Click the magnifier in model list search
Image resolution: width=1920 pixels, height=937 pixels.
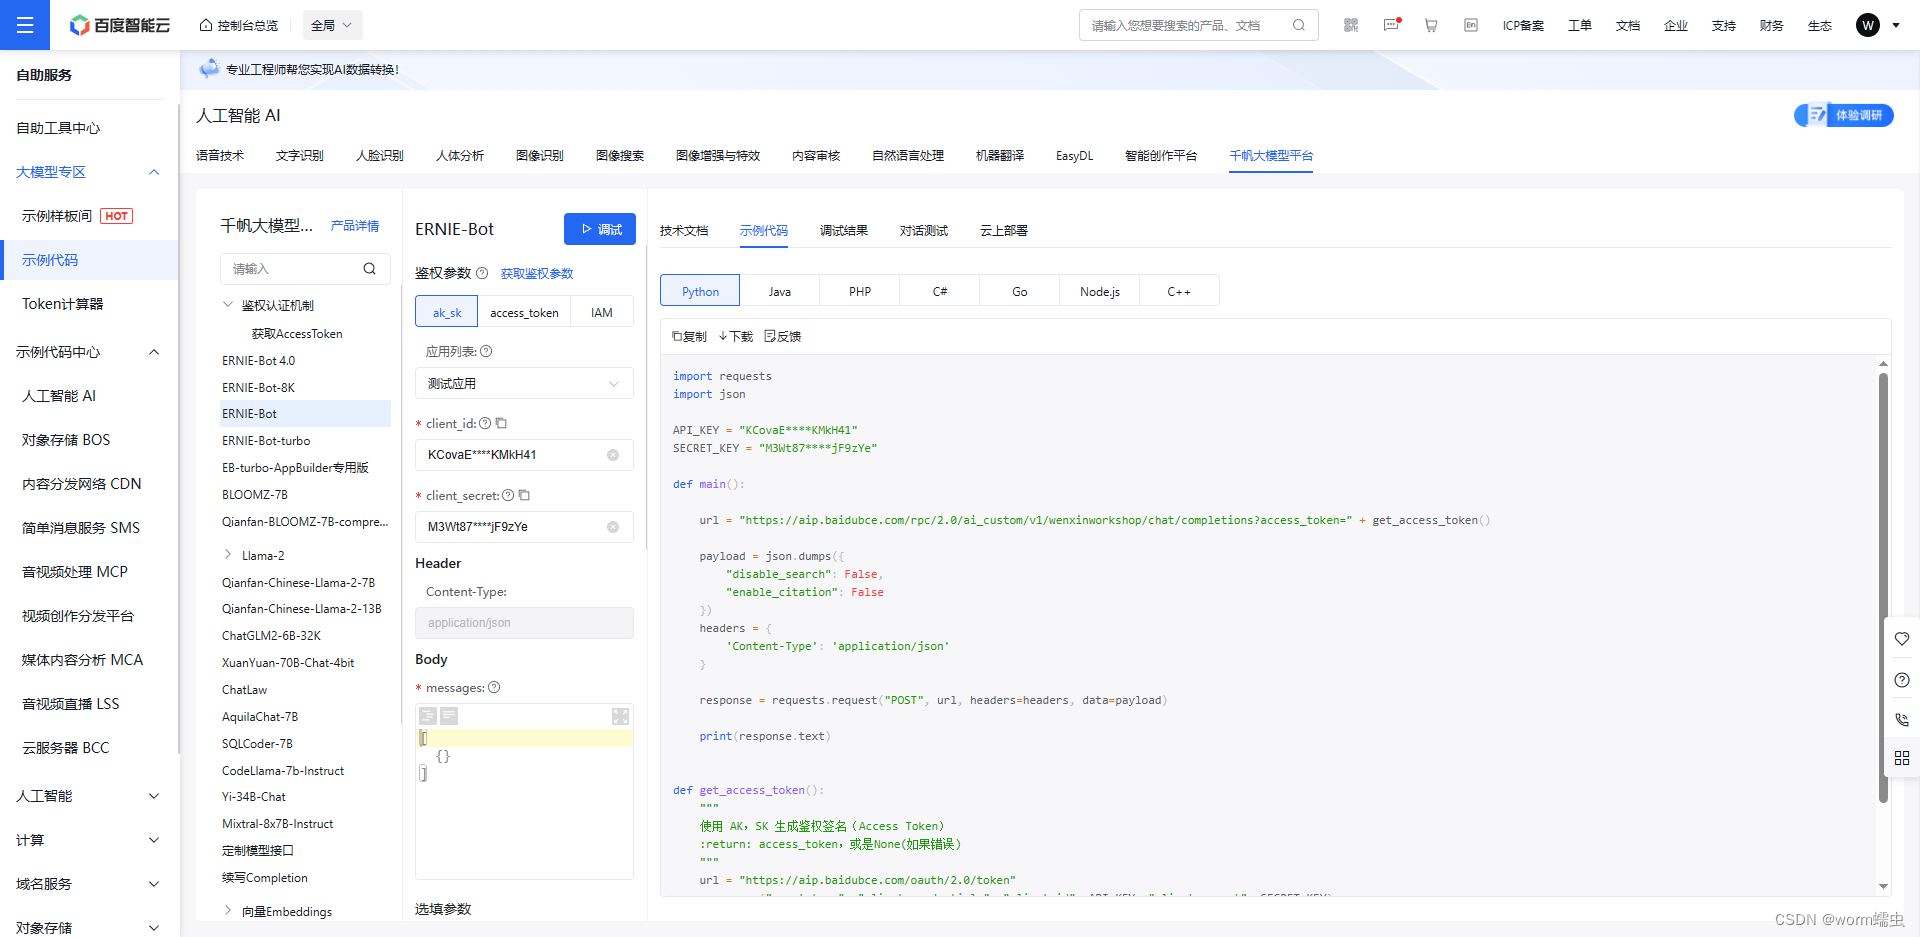click(370, 268)
